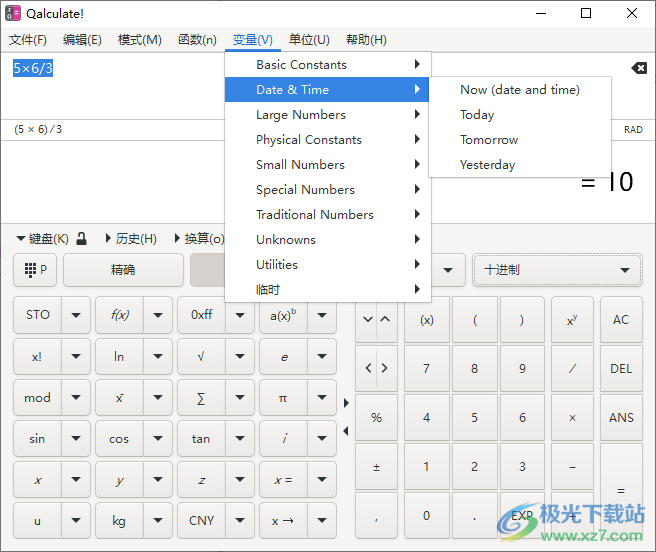
Task: Click the x = solve button
Action: (x=283, y=480)
